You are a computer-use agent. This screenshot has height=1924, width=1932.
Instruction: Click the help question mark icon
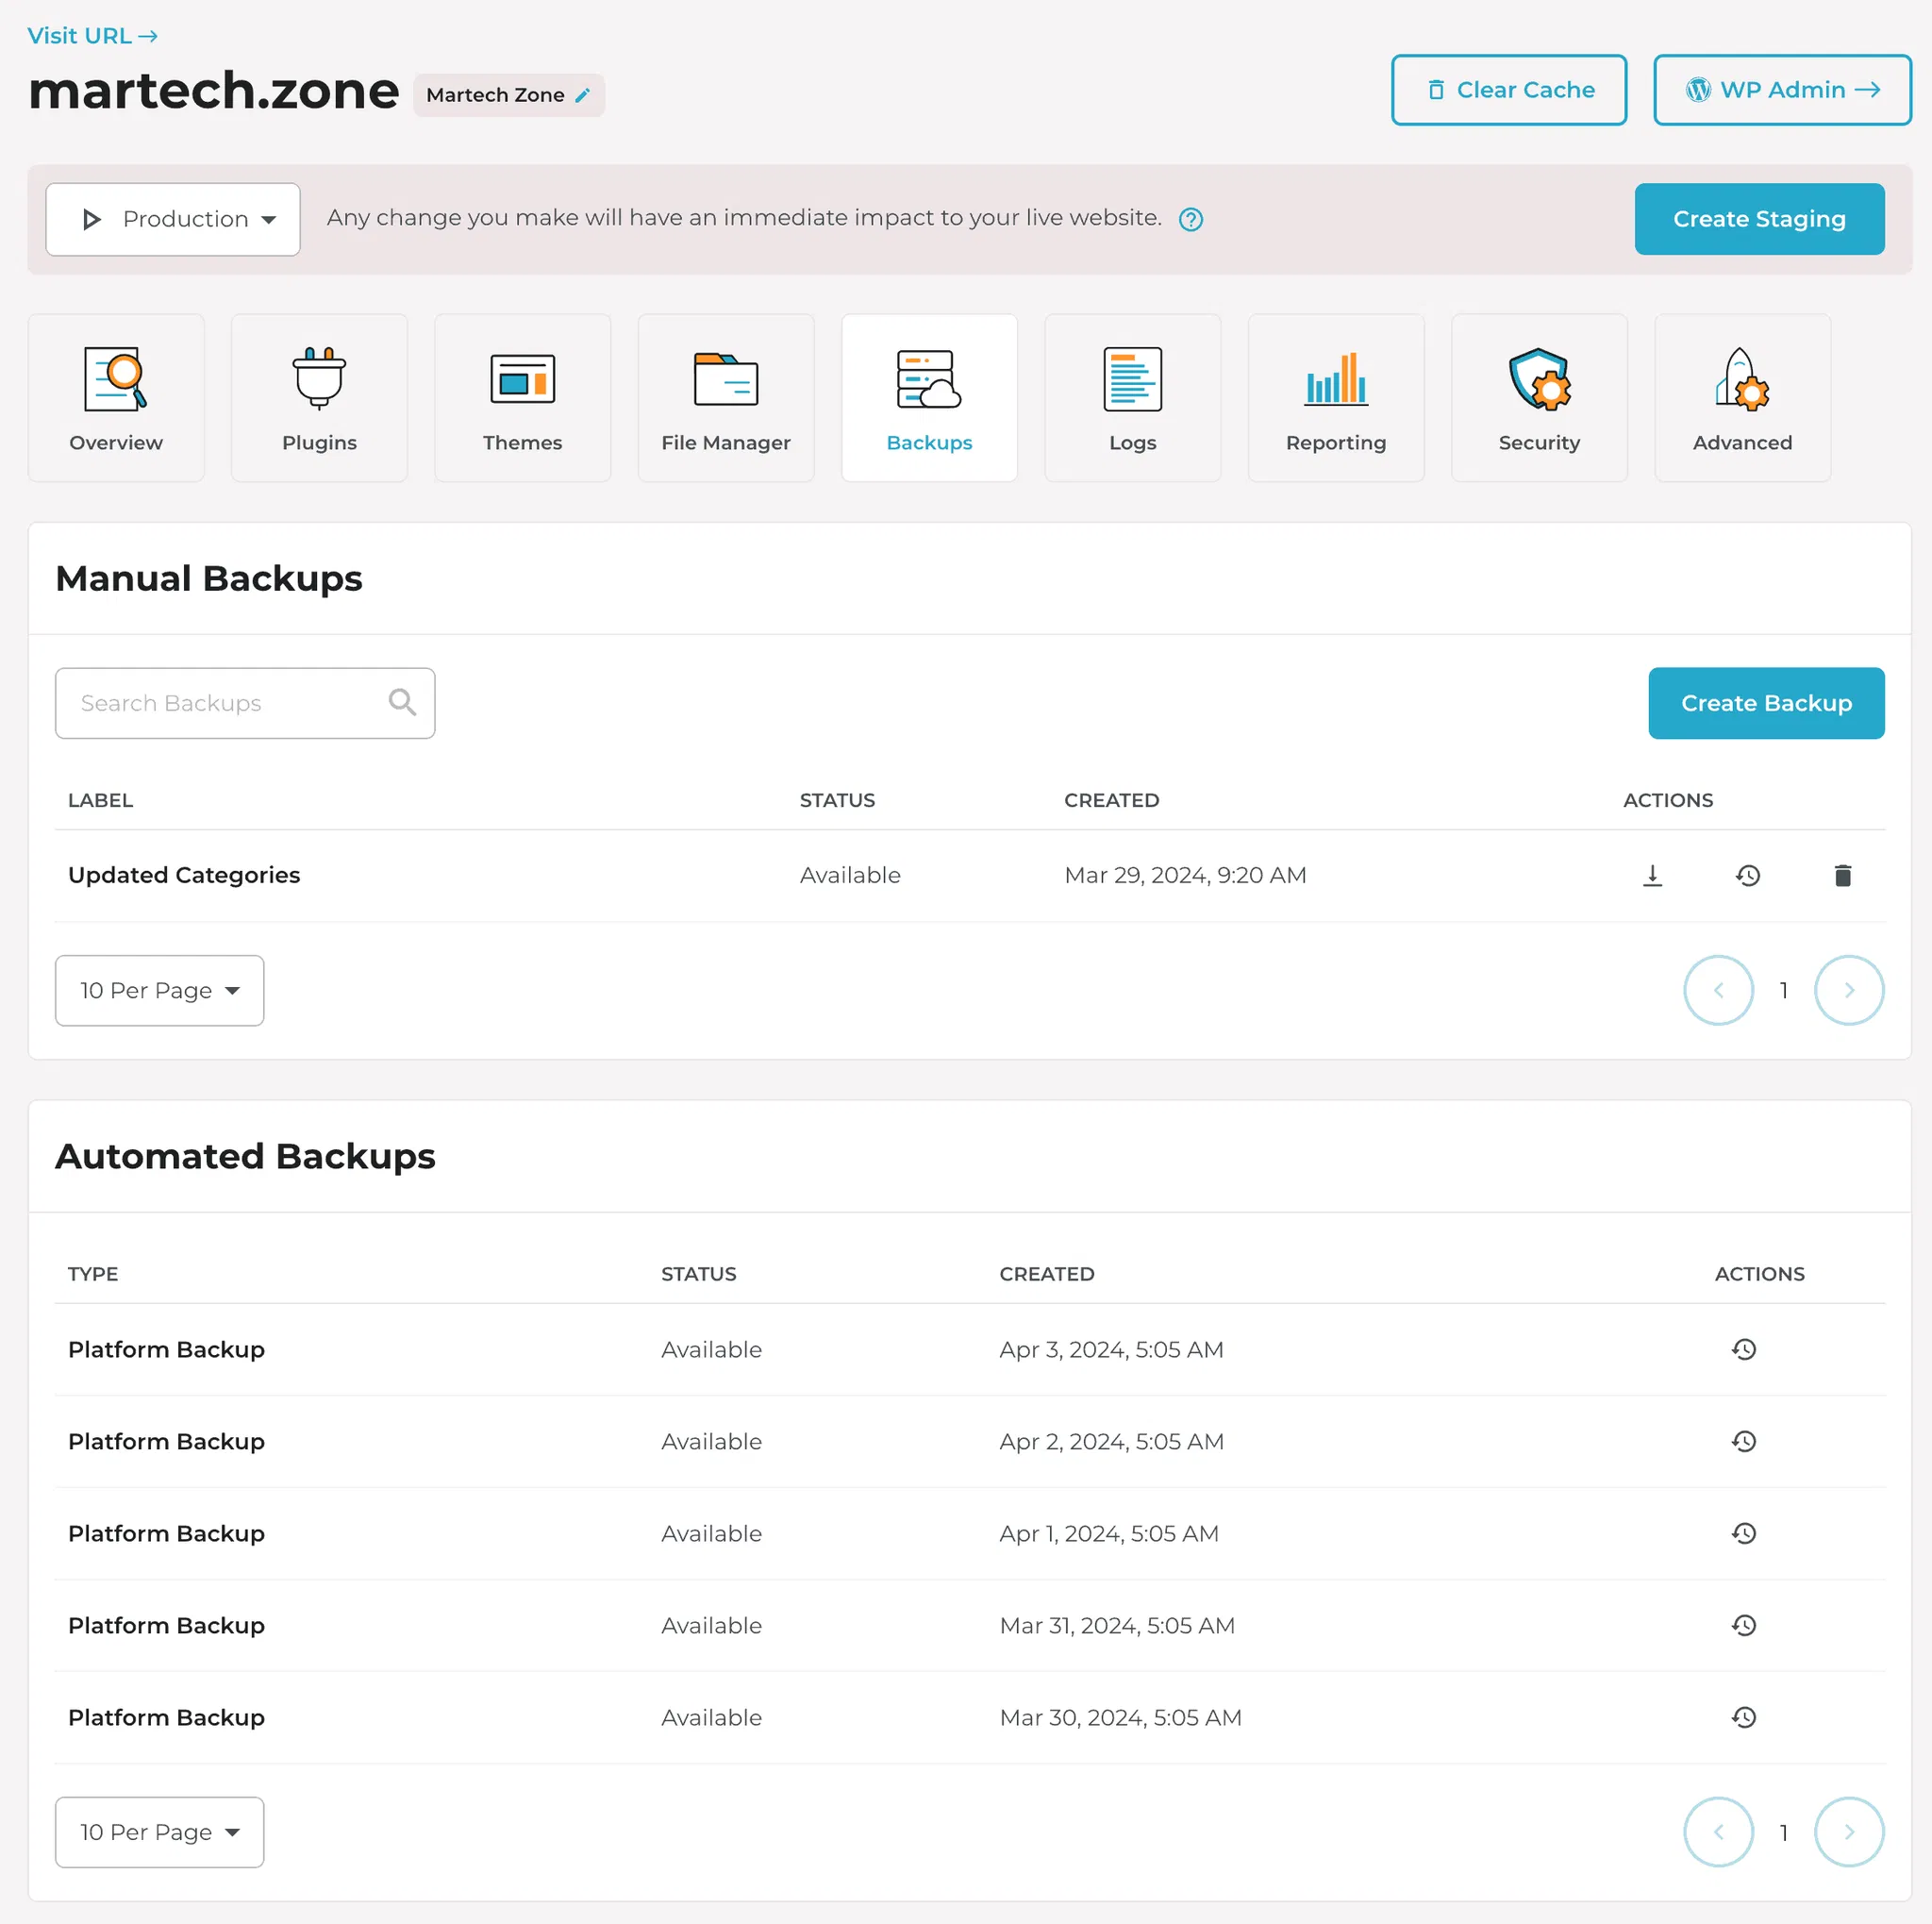click(1190, 219)
